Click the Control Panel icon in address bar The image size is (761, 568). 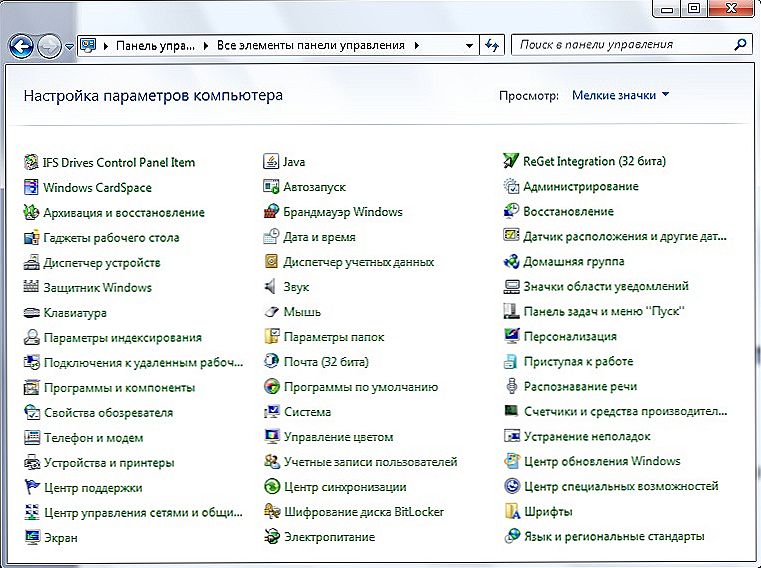point(88,46)
